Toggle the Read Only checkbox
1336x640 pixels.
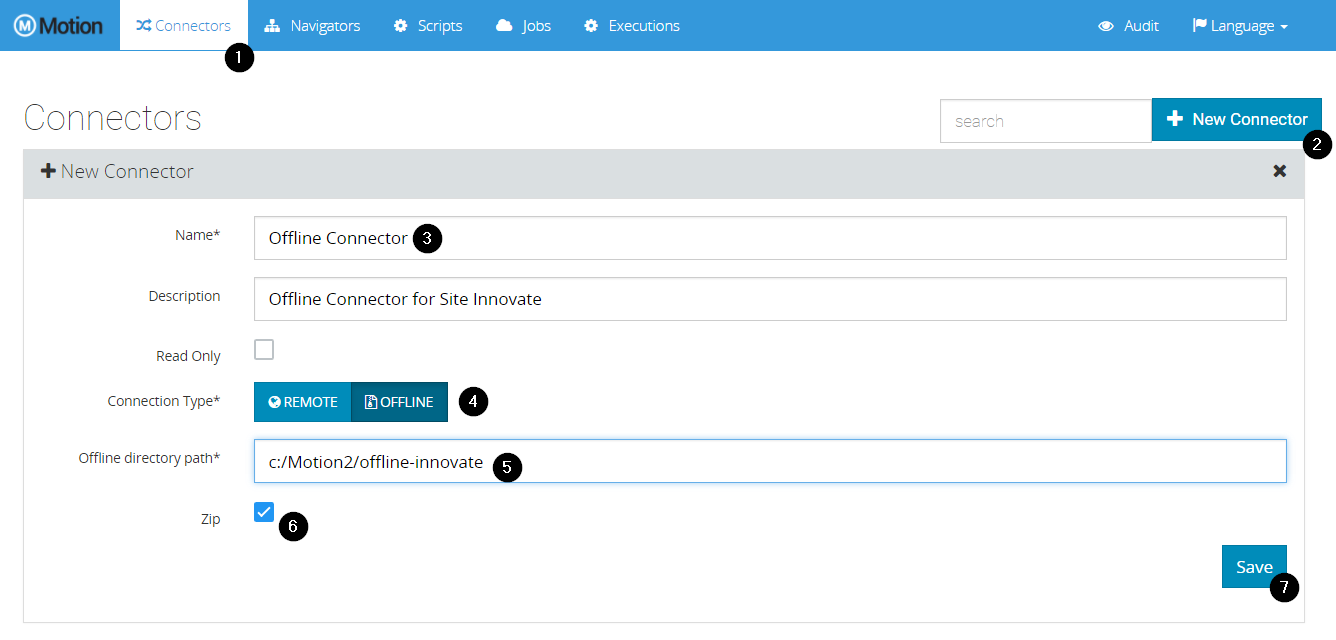click(264, 349)
